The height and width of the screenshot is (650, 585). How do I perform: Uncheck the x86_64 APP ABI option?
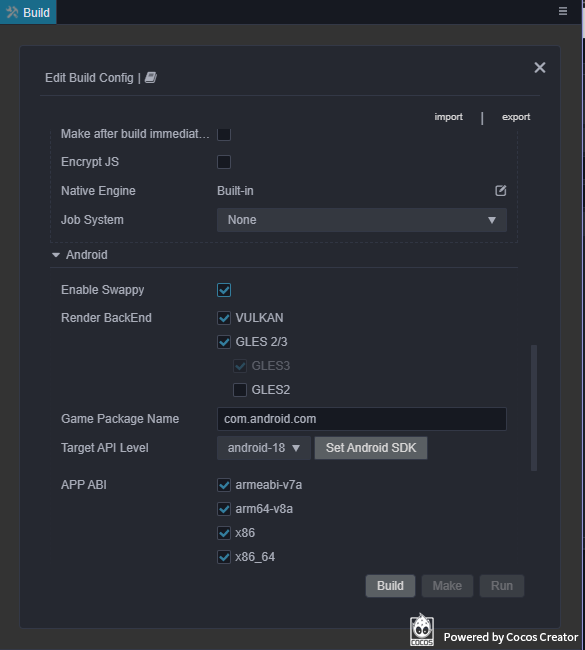coord(224,557)
